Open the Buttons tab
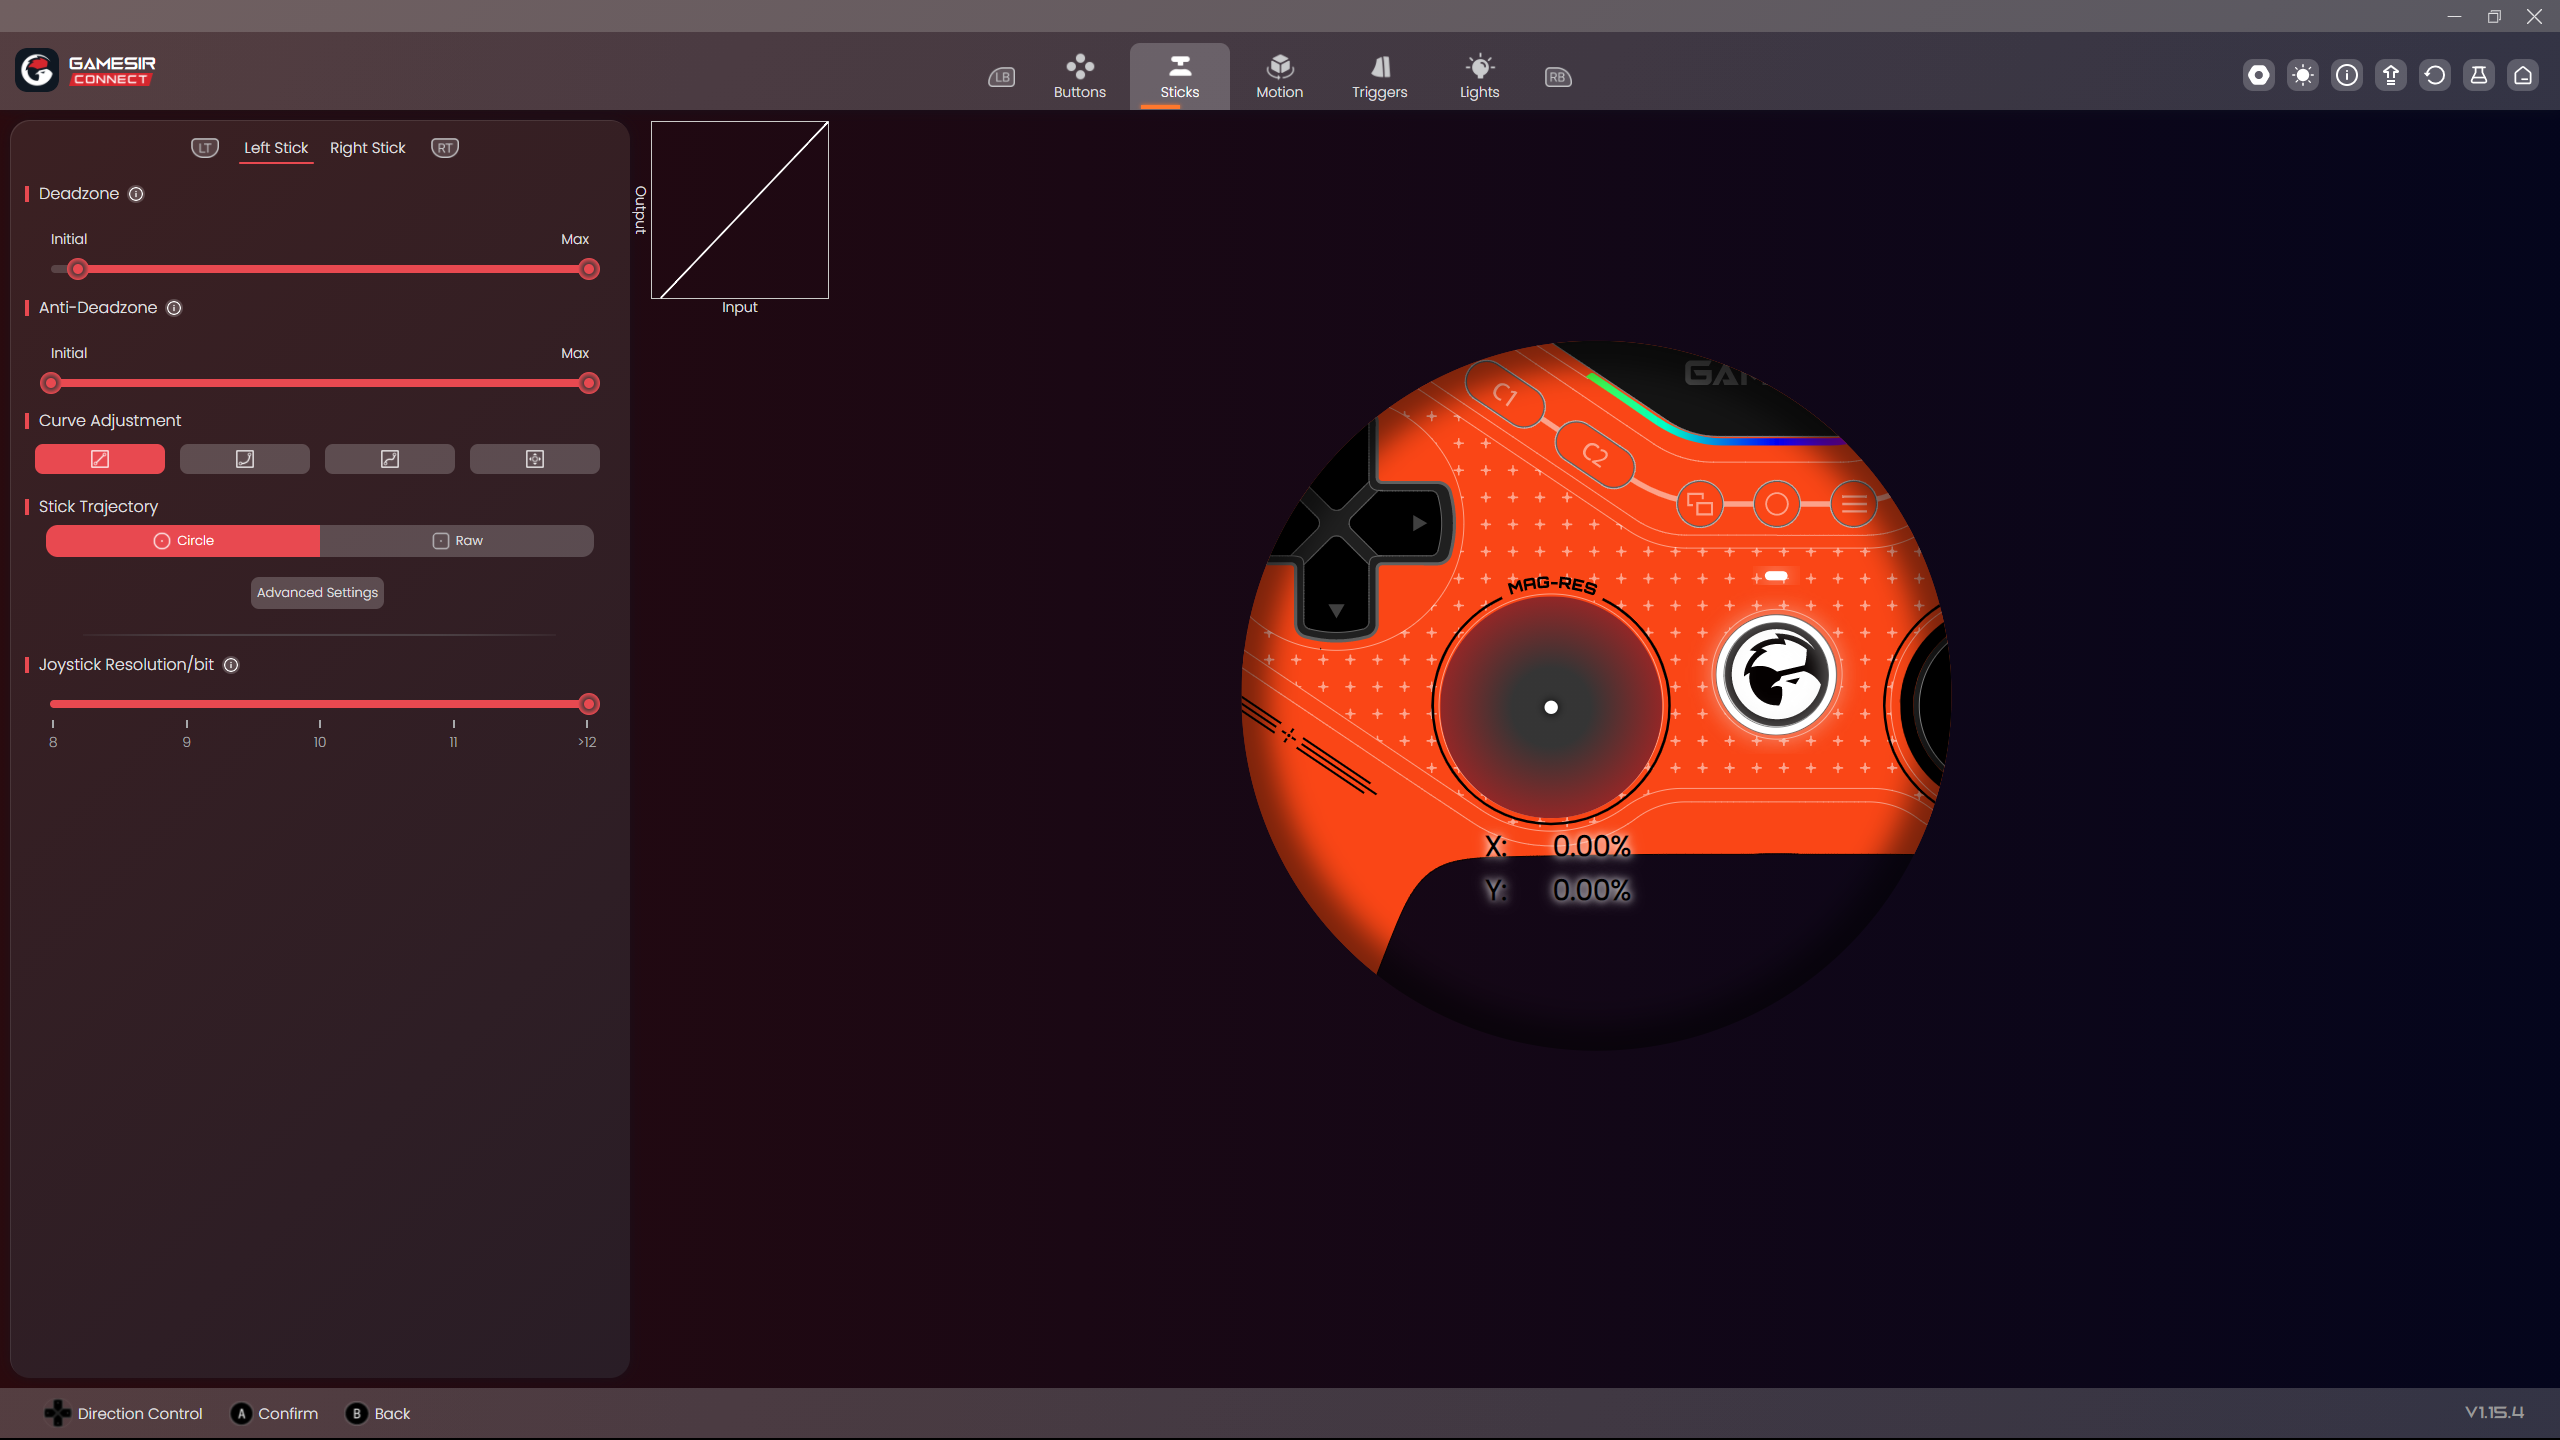Viewport: 2560px width, 1440px height. (1080, 77)
